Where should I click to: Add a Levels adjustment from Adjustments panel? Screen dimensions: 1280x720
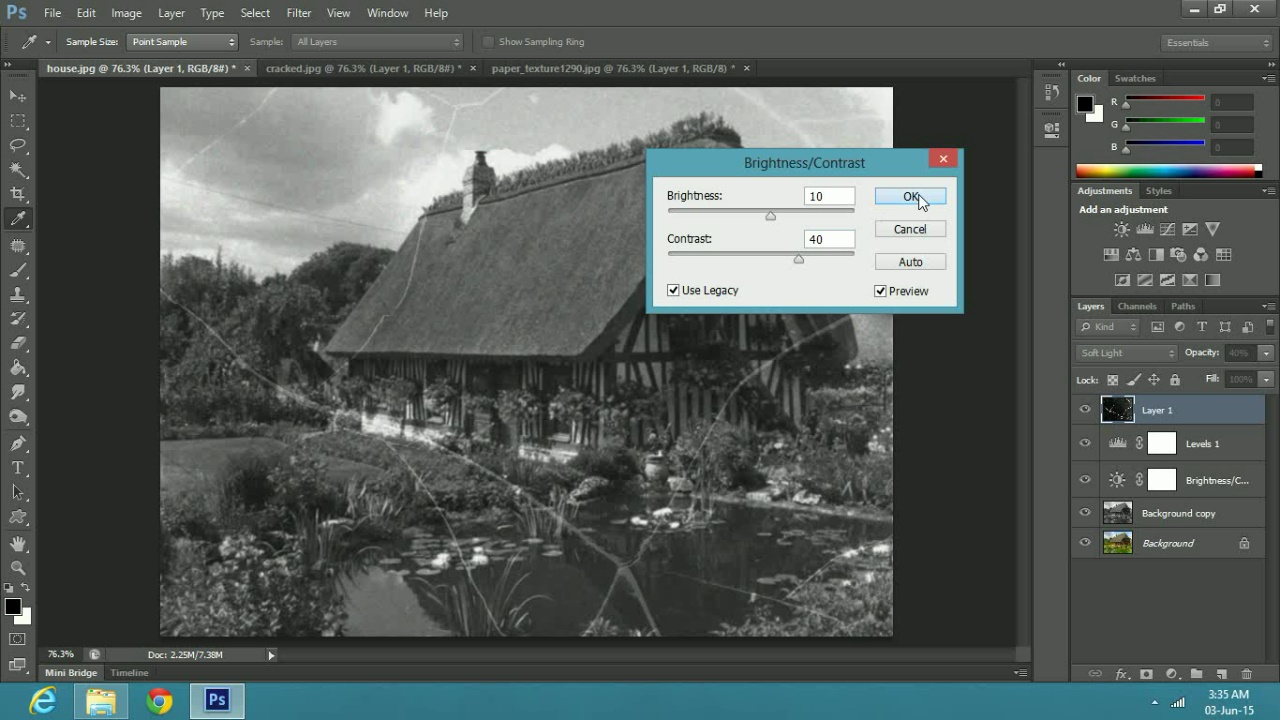[1144, 230]
